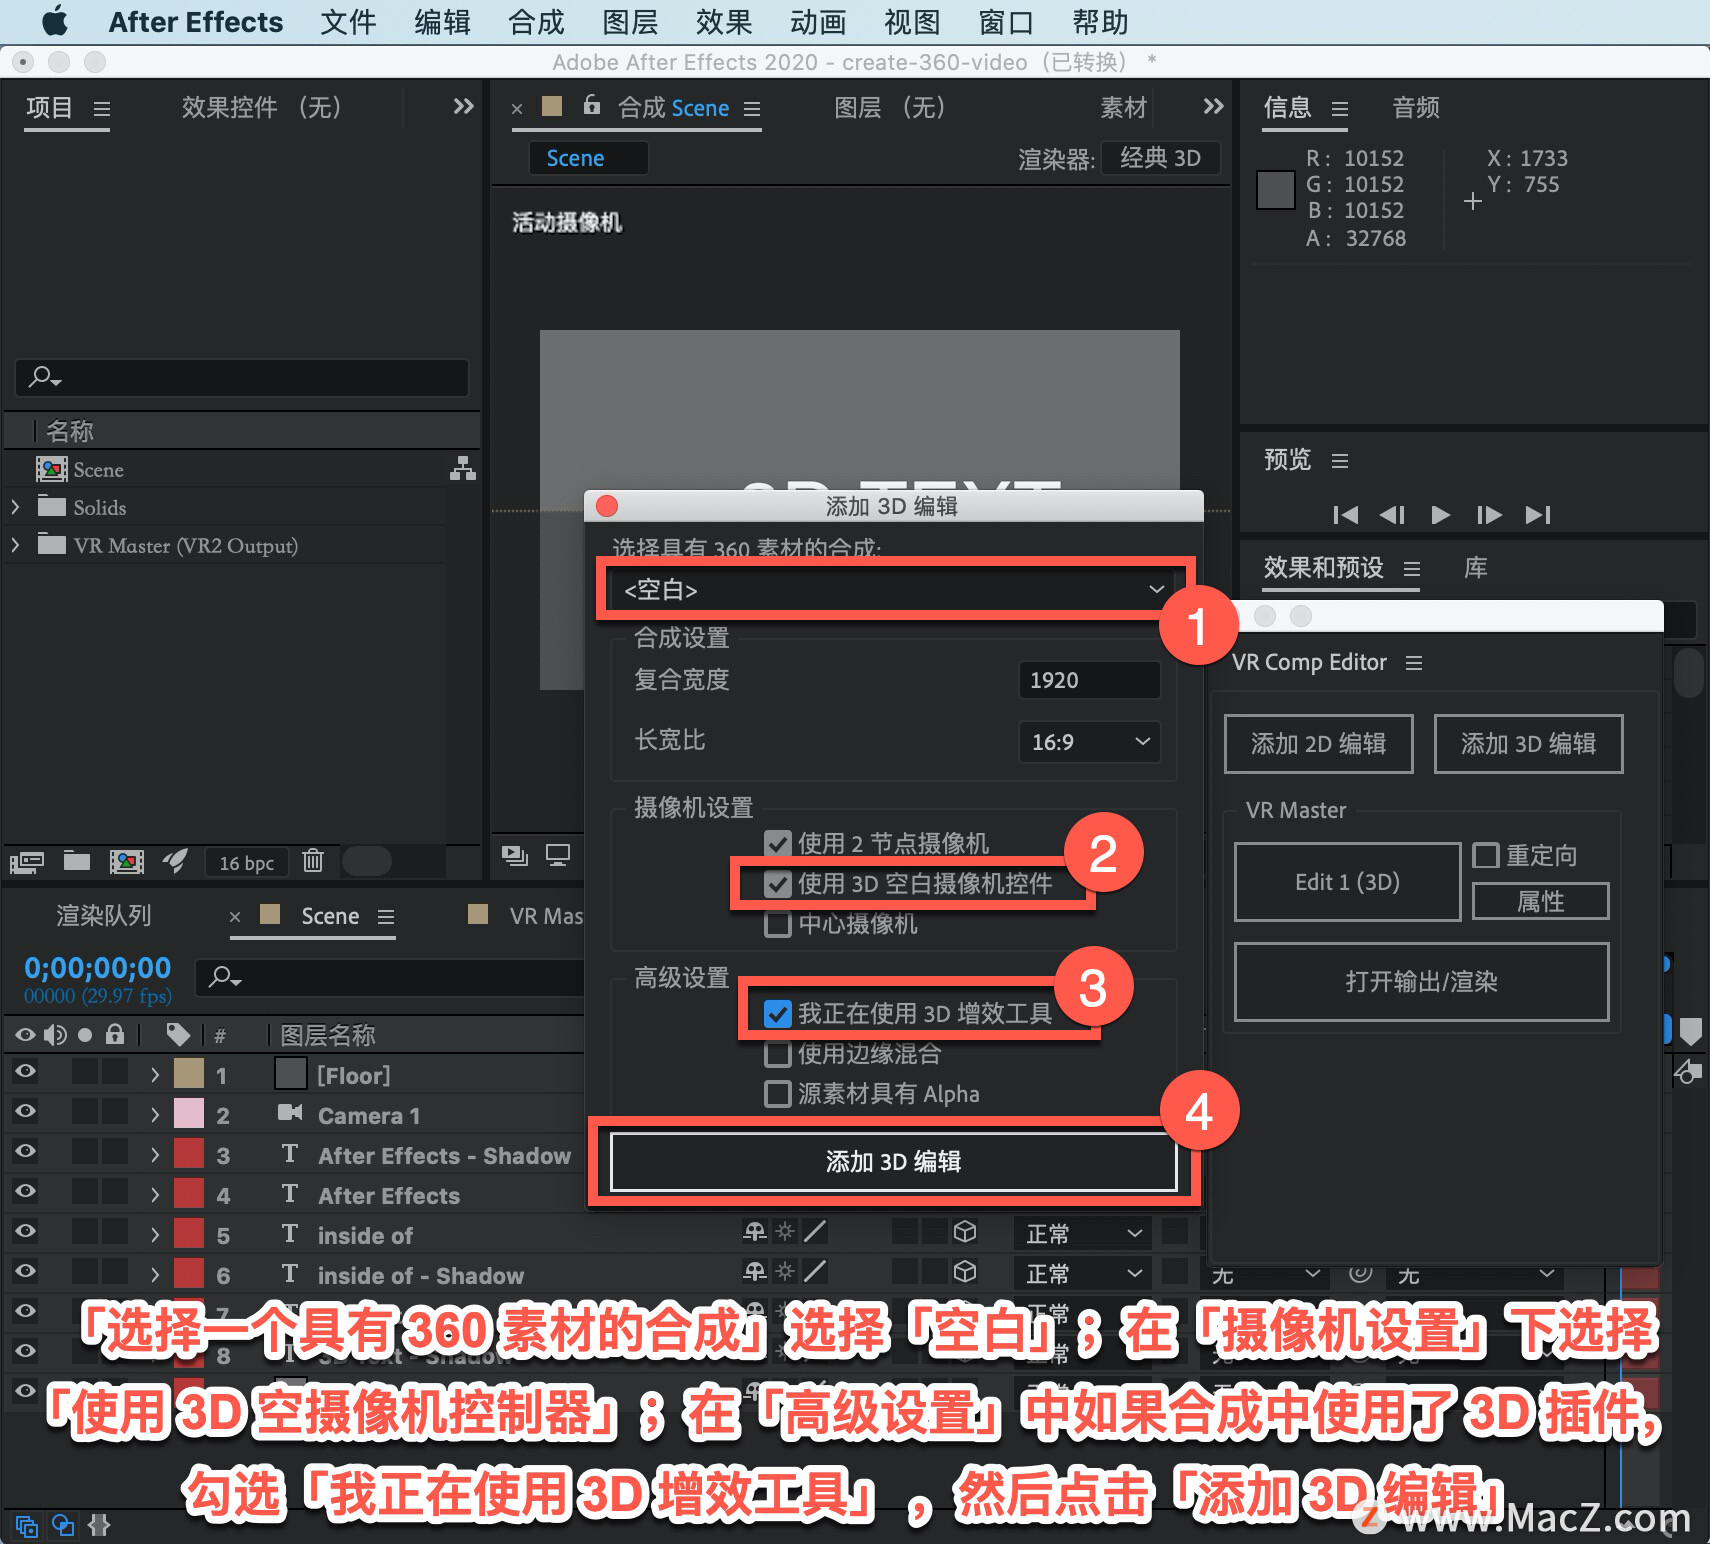This screenshot has height=1544, width=1710.
Task: Click the 属性 button
Action: pyautogui.click(x=1540, y=901)
